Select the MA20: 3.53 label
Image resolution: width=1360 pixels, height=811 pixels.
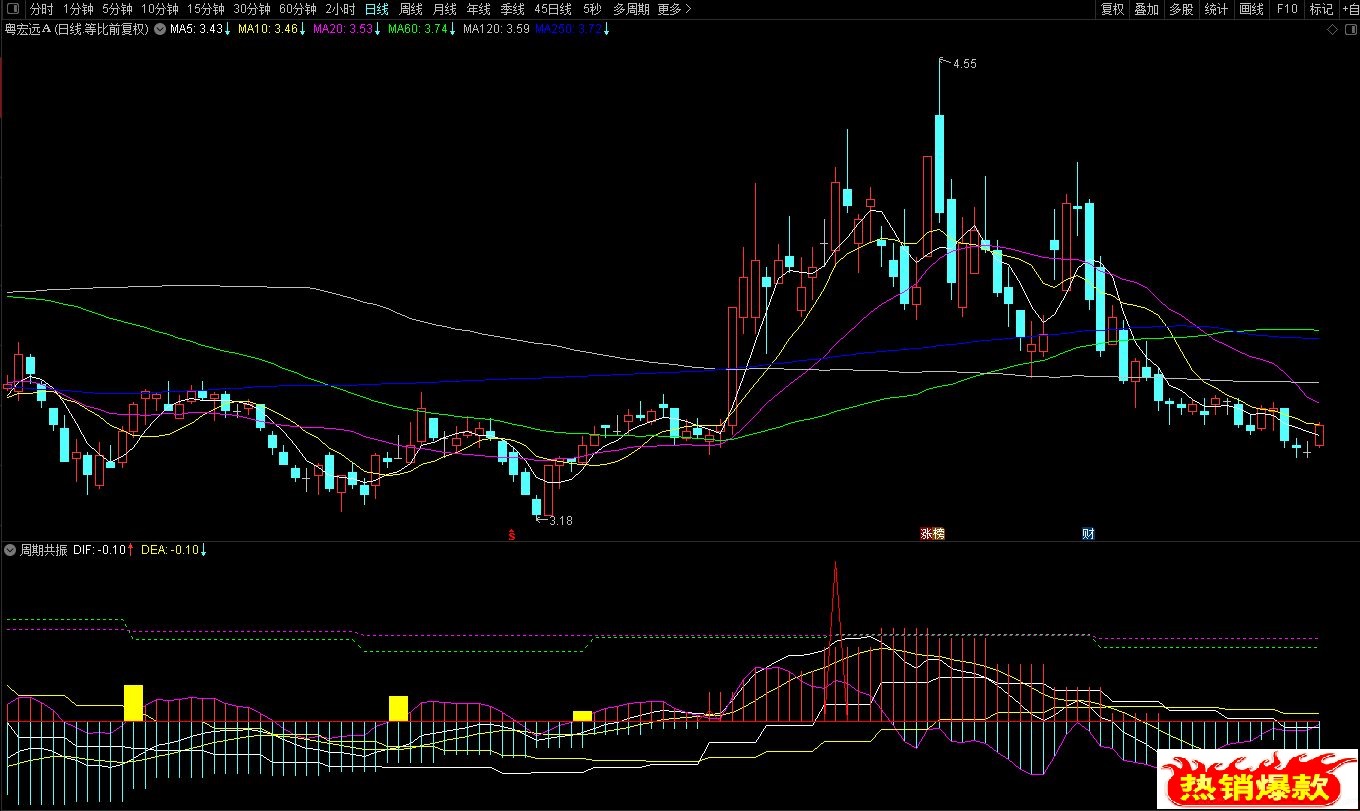tap(343, 29)
